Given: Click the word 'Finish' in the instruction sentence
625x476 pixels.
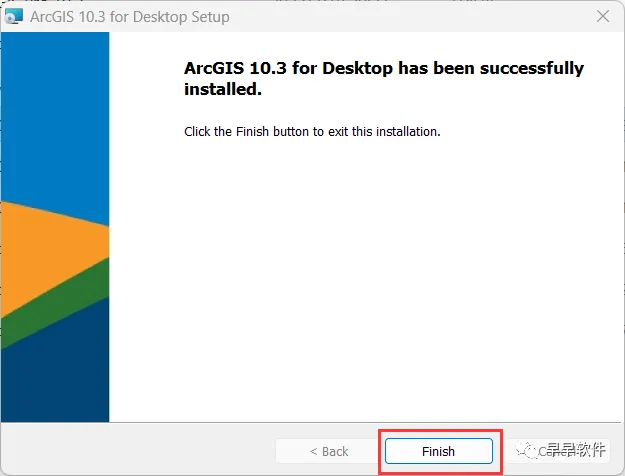Looking at the screenshot, I should coord(252,132).
